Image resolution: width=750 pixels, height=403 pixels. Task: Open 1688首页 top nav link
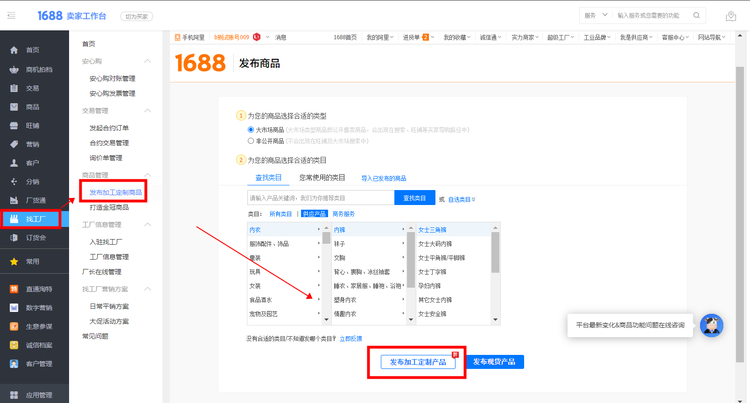[x=345, y=37]
